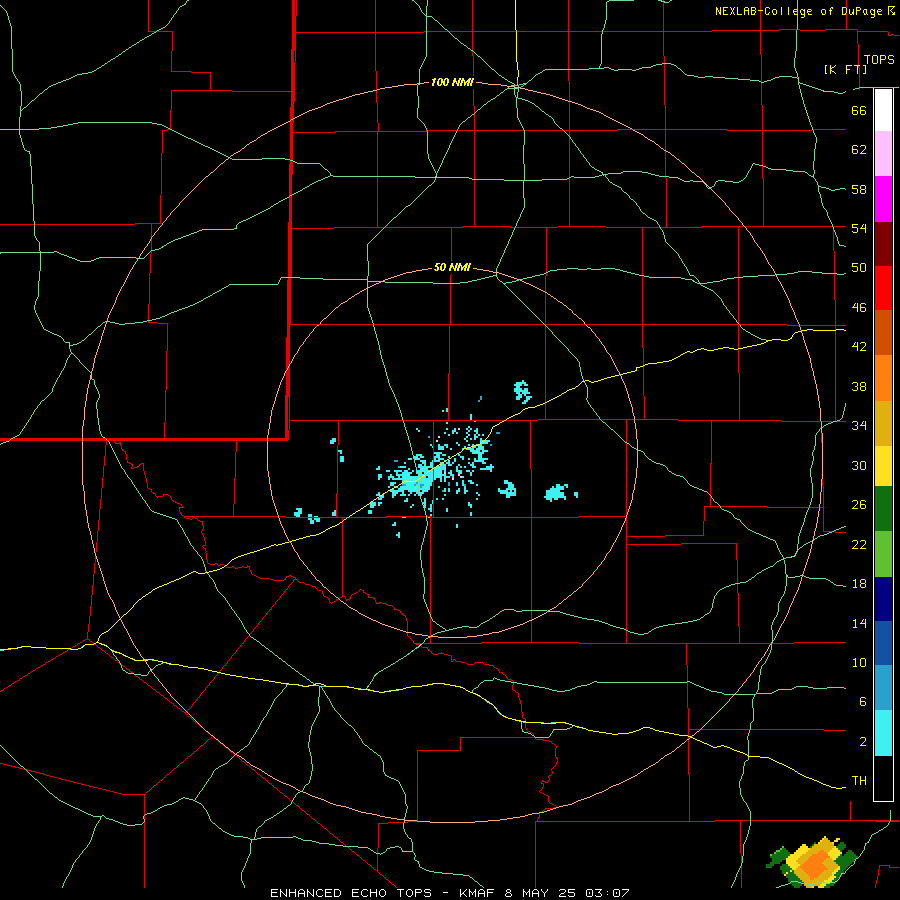Click the '03:07' timestamp

coord(607,893)
